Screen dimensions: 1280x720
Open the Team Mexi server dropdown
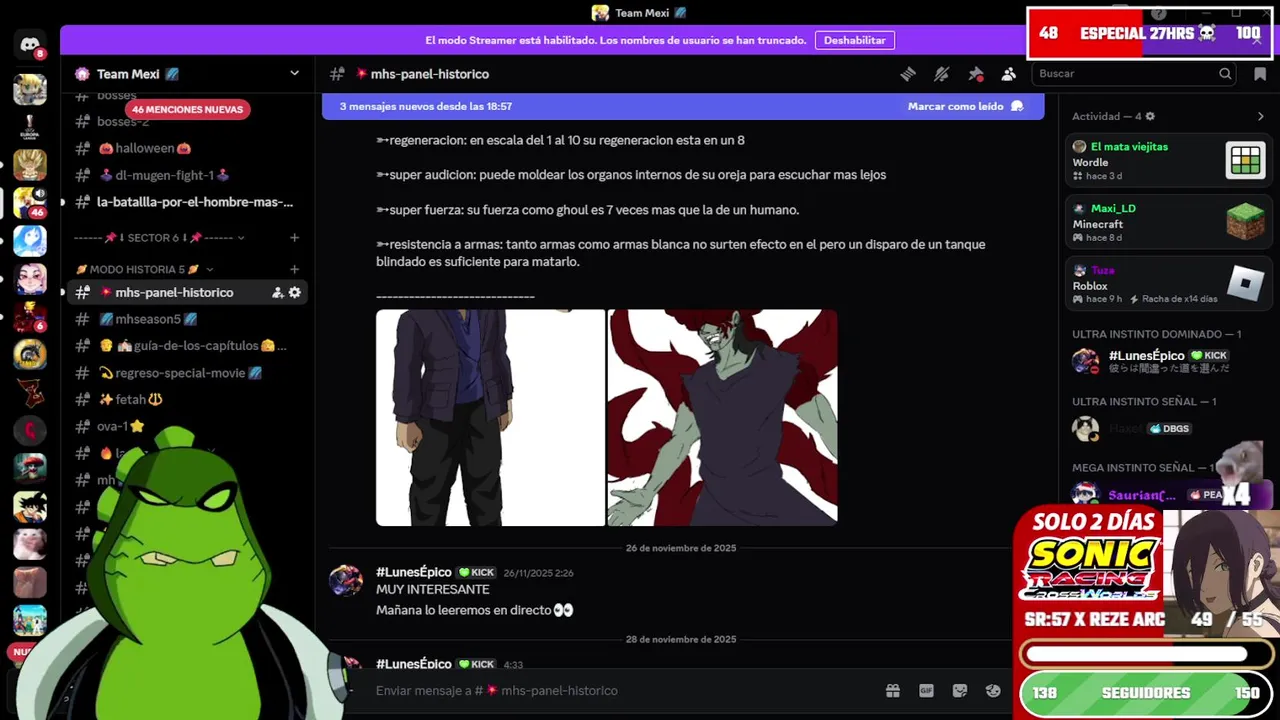[294, 73]
